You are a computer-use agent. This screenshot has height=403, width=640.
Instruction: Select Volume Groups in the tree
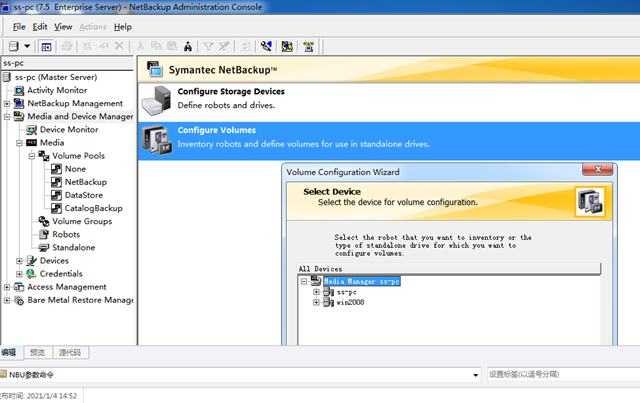[x=82, y=221]
